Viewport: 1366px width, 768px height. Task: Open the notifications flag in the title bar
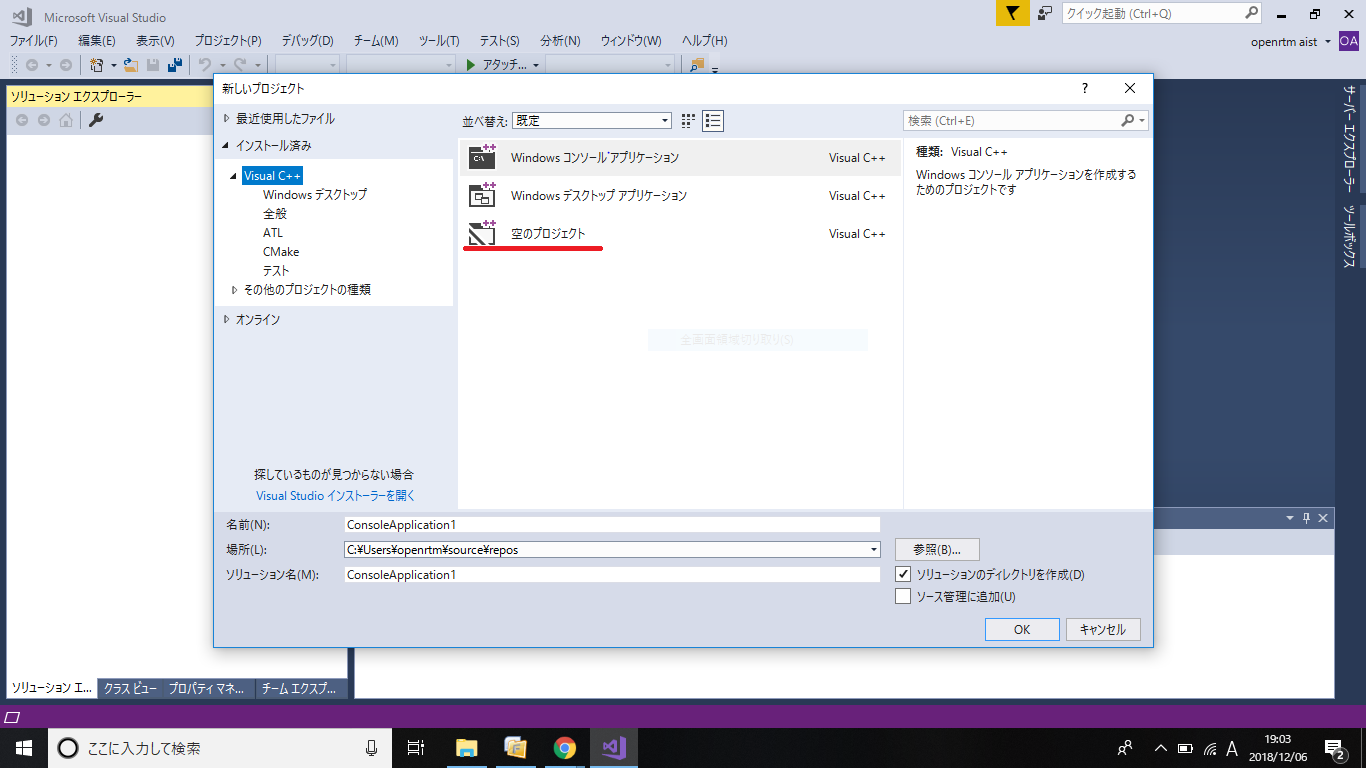(x=1012, y=13)
